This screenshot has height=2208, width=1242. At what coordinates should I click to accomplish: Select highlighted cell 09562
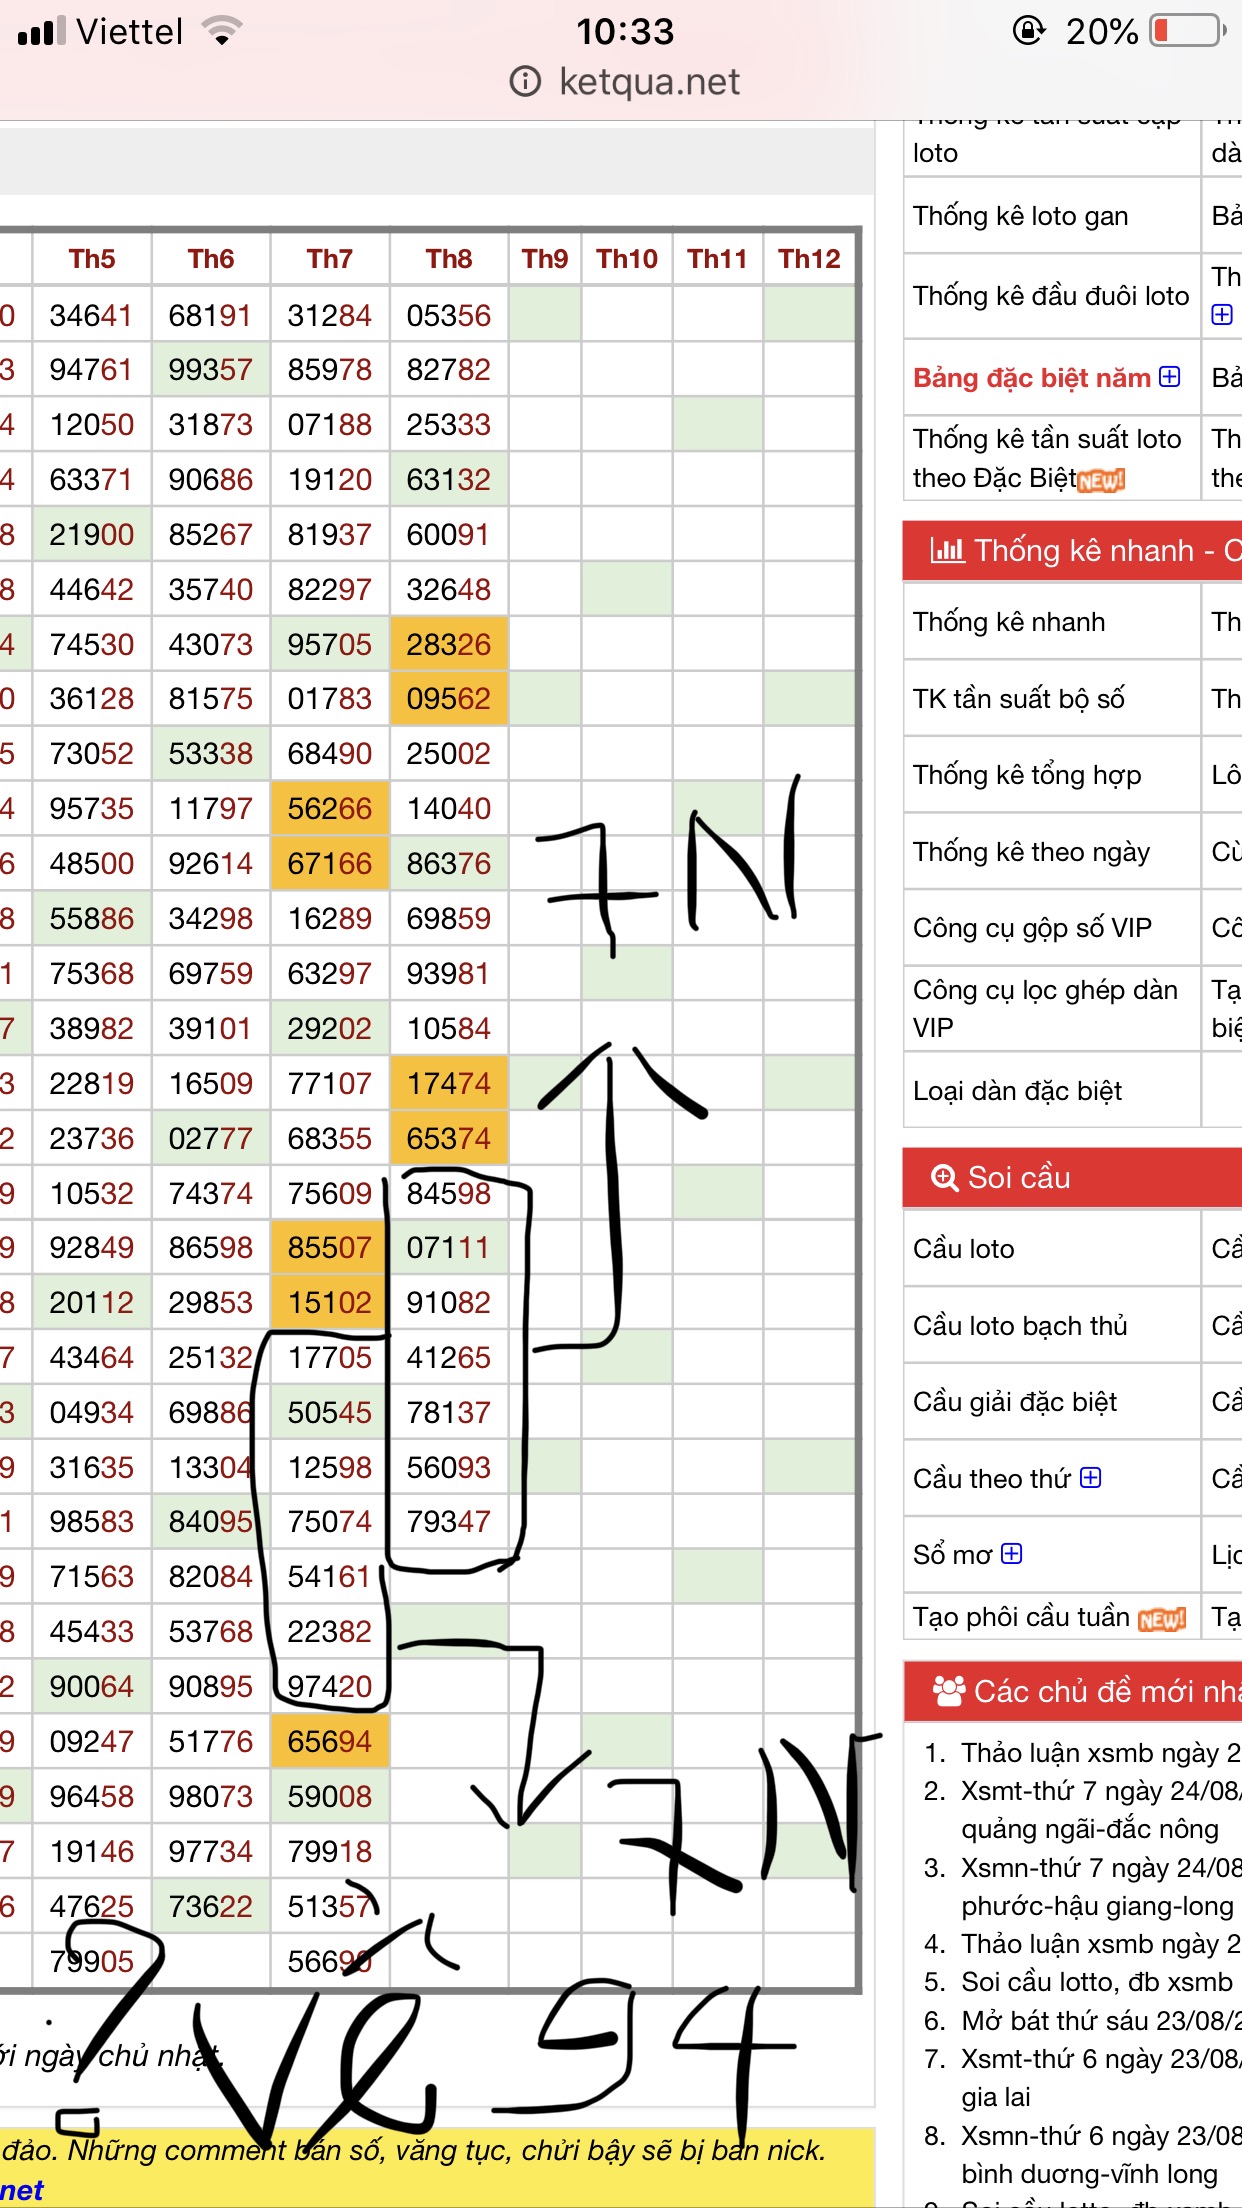(x=449, y=698)
